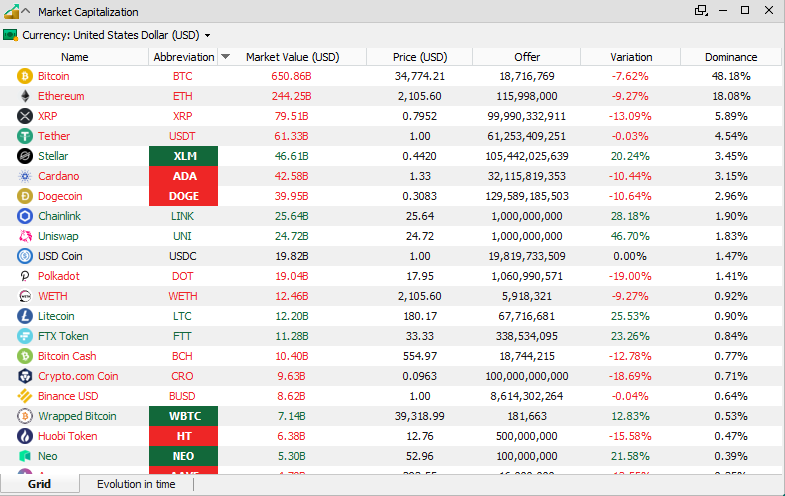Switch to the Evolution in time tab
This screenshot has width=785, height=496.
136,484
